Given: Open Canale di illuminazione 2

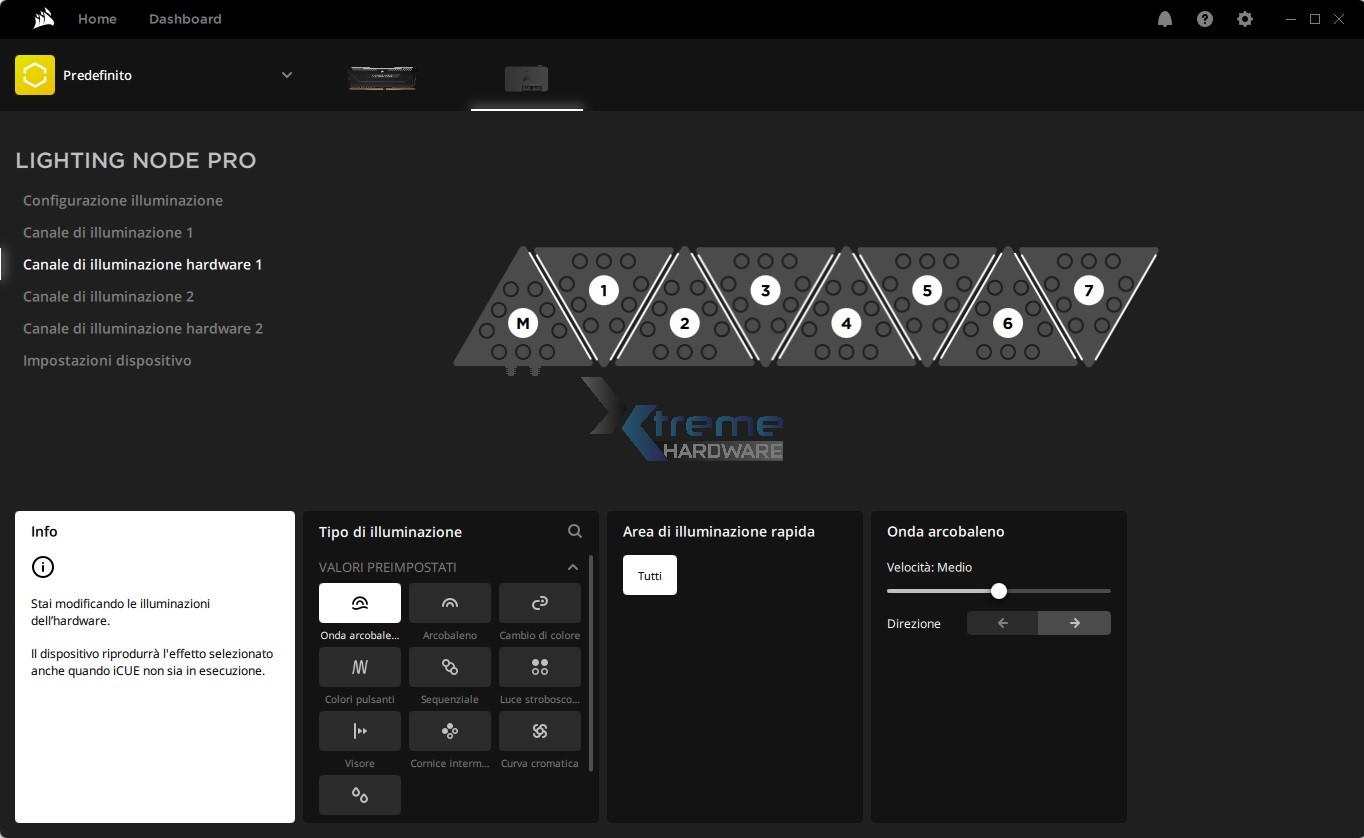Looking at the screenshot, I should pyautogui.click(x=108, y=296).
